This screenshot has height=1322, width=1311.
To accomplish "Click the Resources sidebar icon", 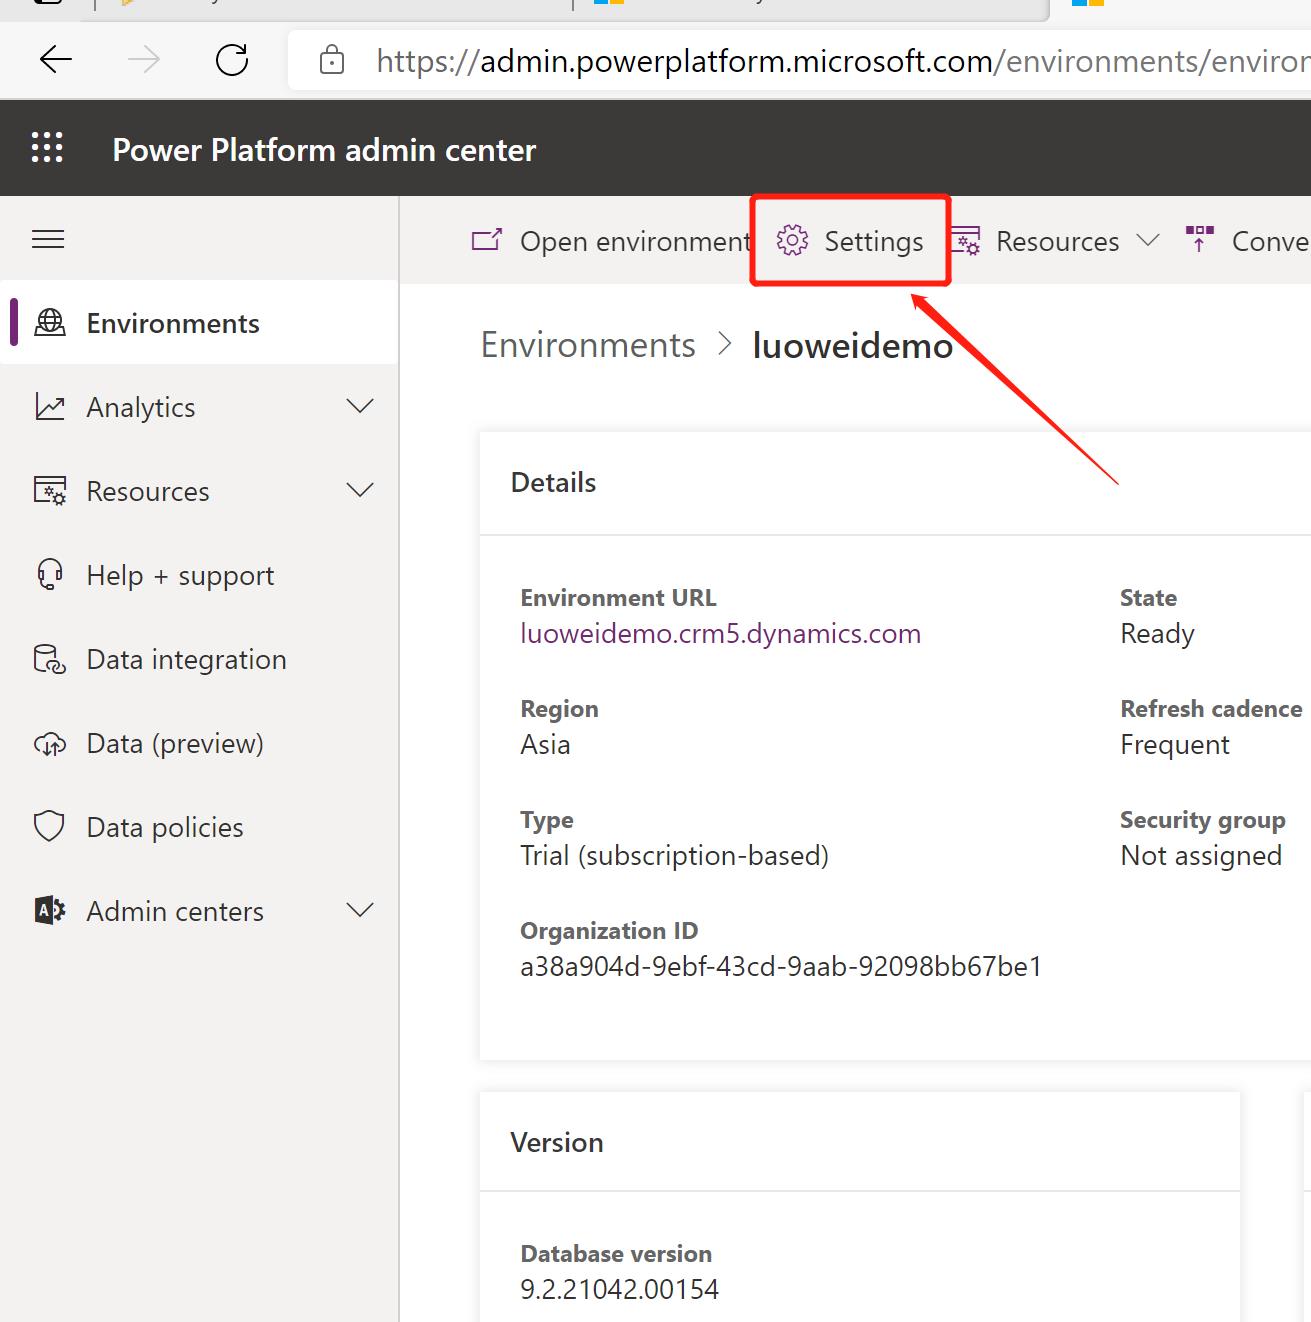I will (x=50, y=491).
